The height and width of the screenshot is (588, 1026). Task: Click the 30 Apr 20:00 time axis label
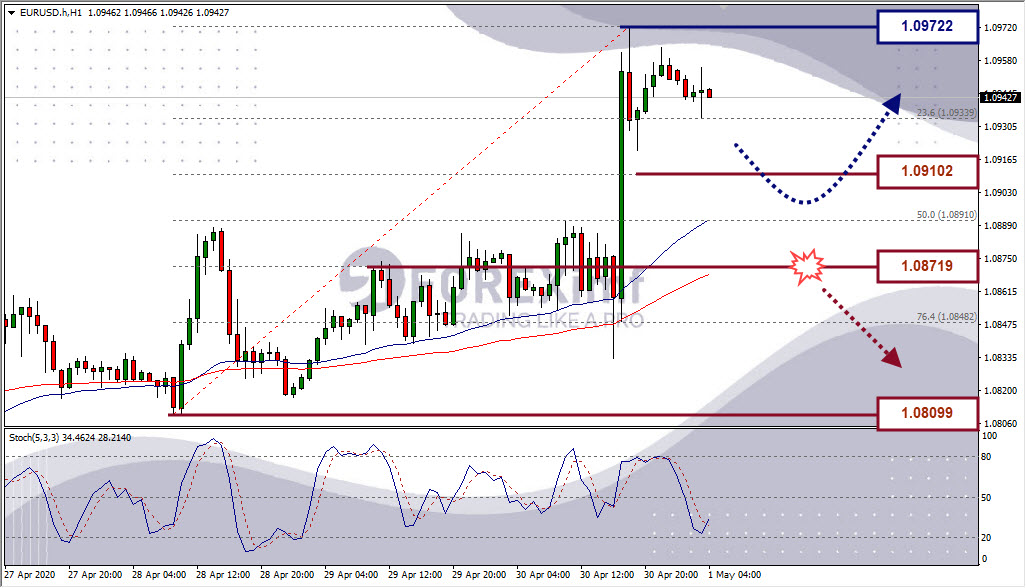tap(671, 575)
